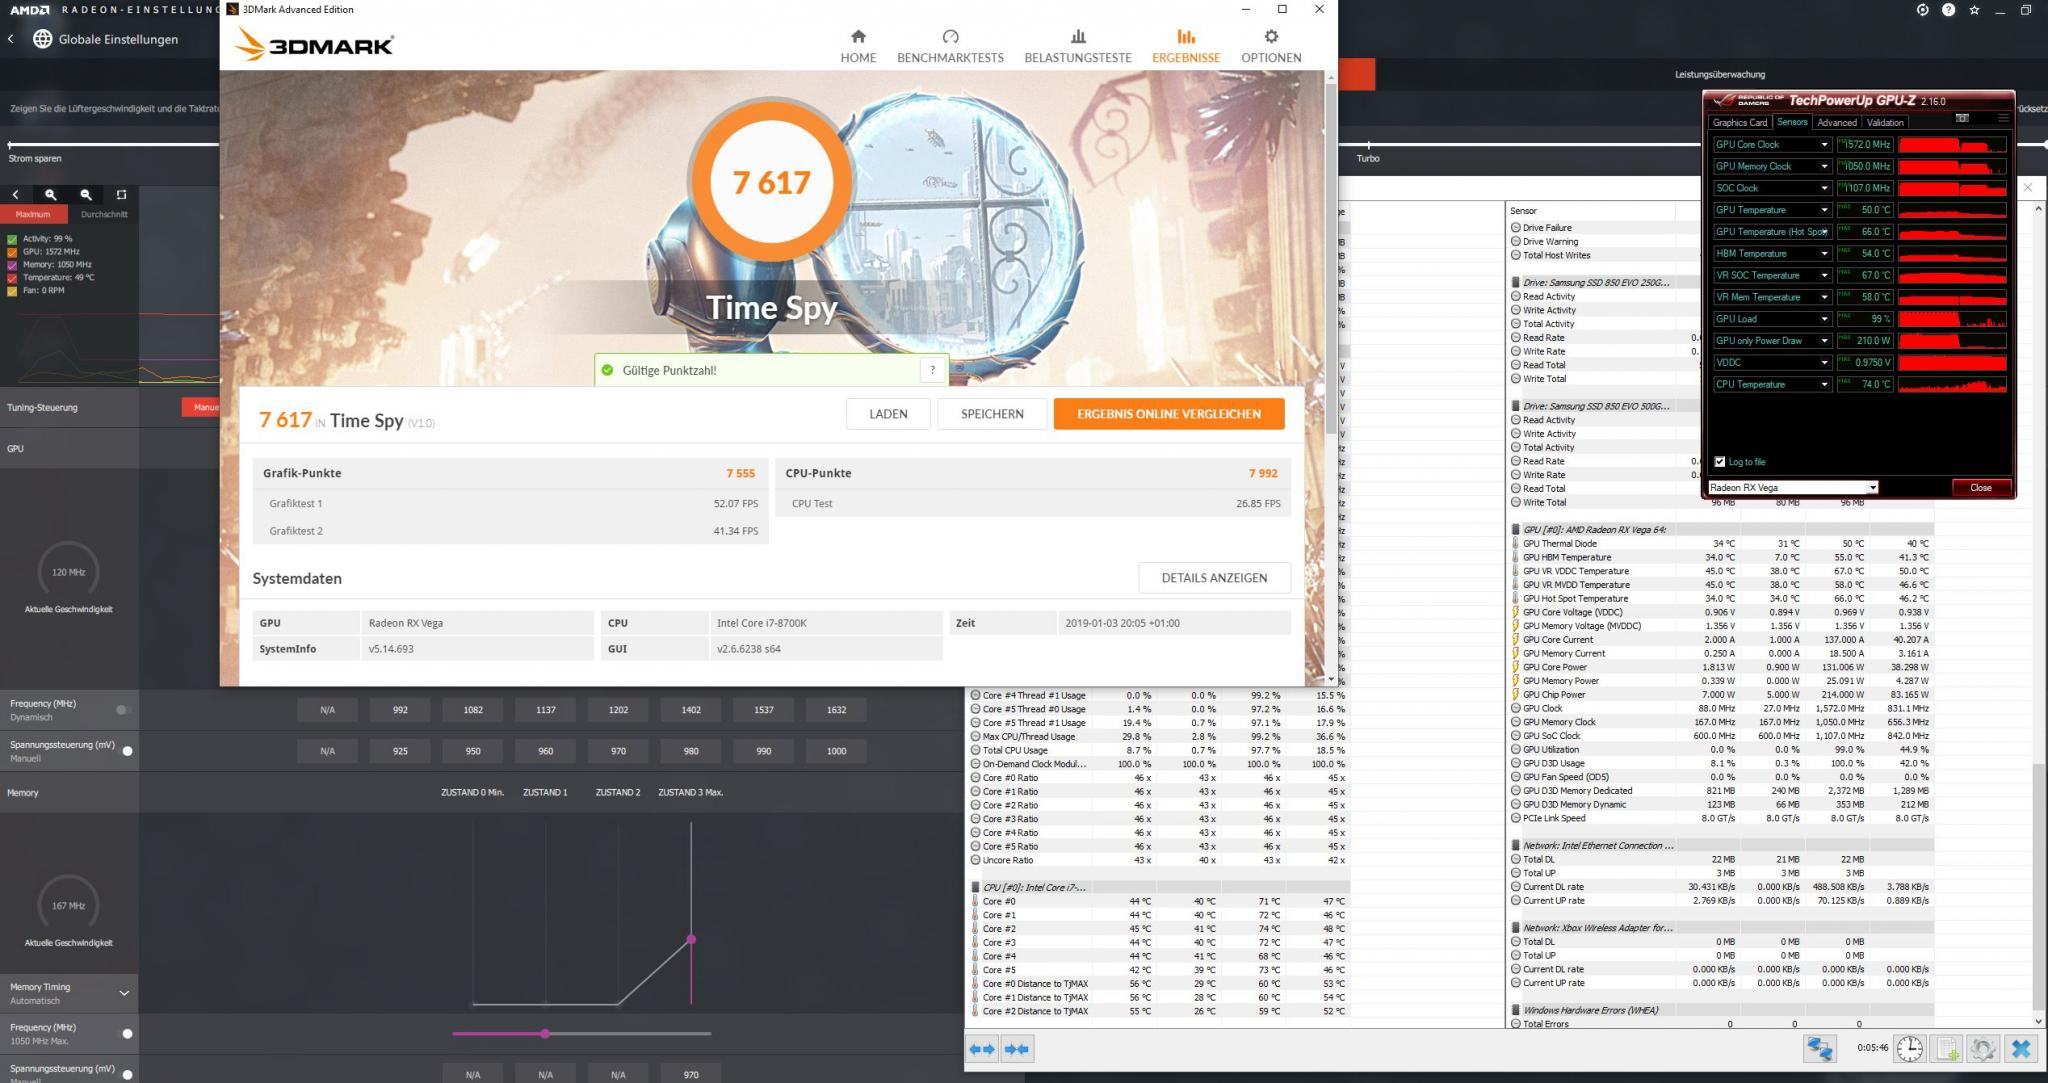Open HWiNFO sensor settings gear
The height and width of the screenshot is (1083, 2048).
(x=1983, y=1048)
